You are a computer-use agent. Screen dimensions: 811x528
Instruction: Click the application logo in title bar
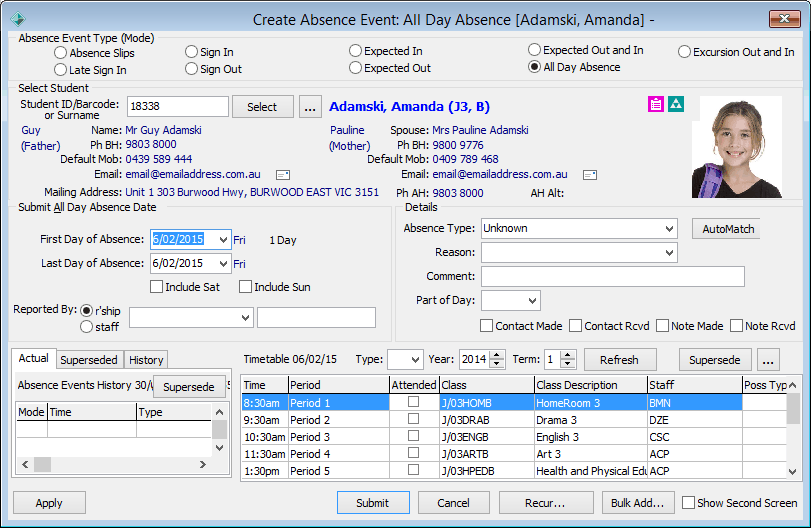[x=18, y=19]
